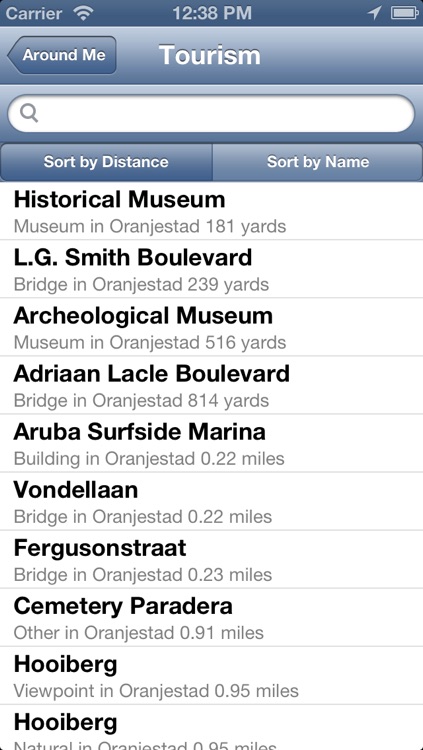Open Fergusonstraat list item
The image size is (423, 750).
click(212, 559)
